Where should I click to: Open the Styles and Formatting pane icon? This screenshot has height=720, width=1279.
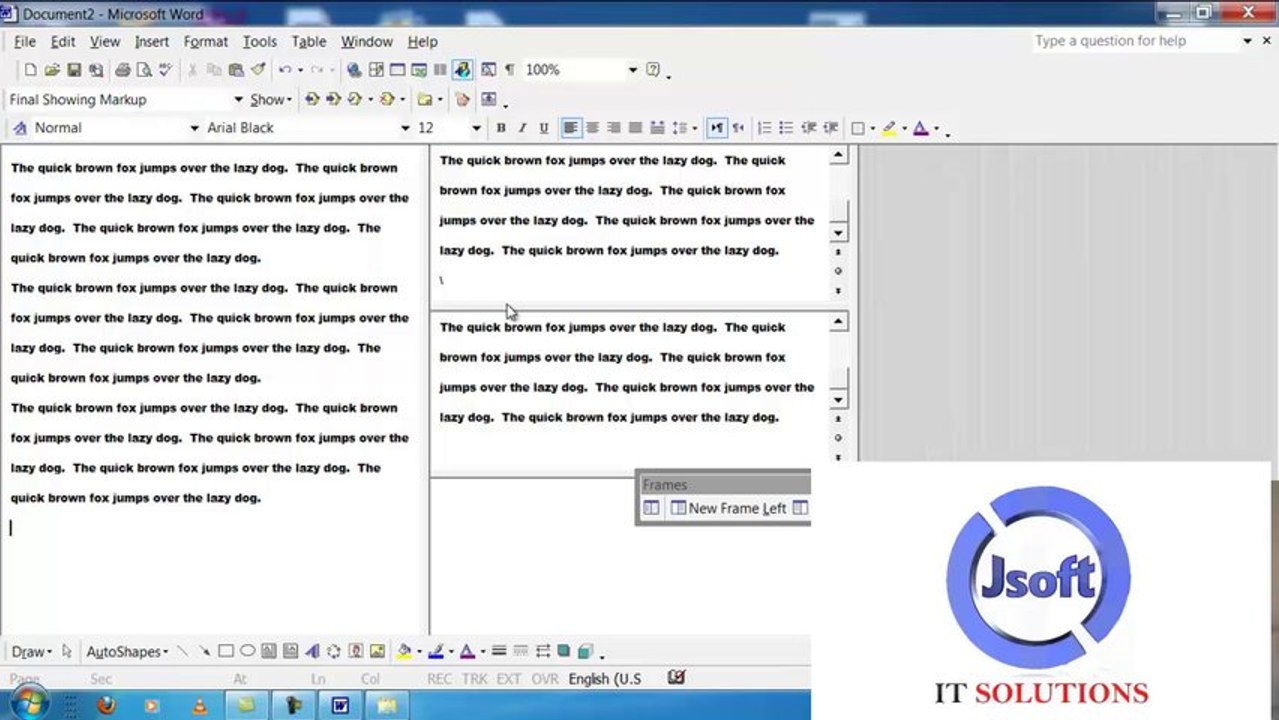(x=19, y=128)
